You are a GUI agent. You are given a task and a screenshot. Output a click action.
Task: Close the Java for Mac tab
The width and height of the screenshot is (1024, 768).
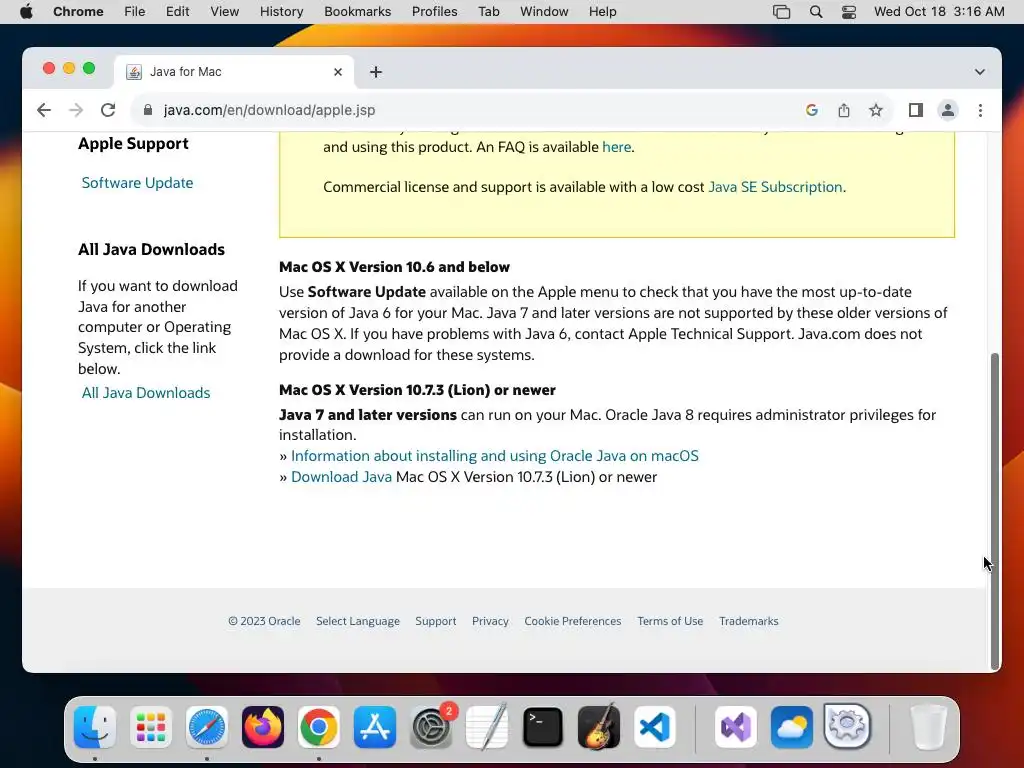338,72
